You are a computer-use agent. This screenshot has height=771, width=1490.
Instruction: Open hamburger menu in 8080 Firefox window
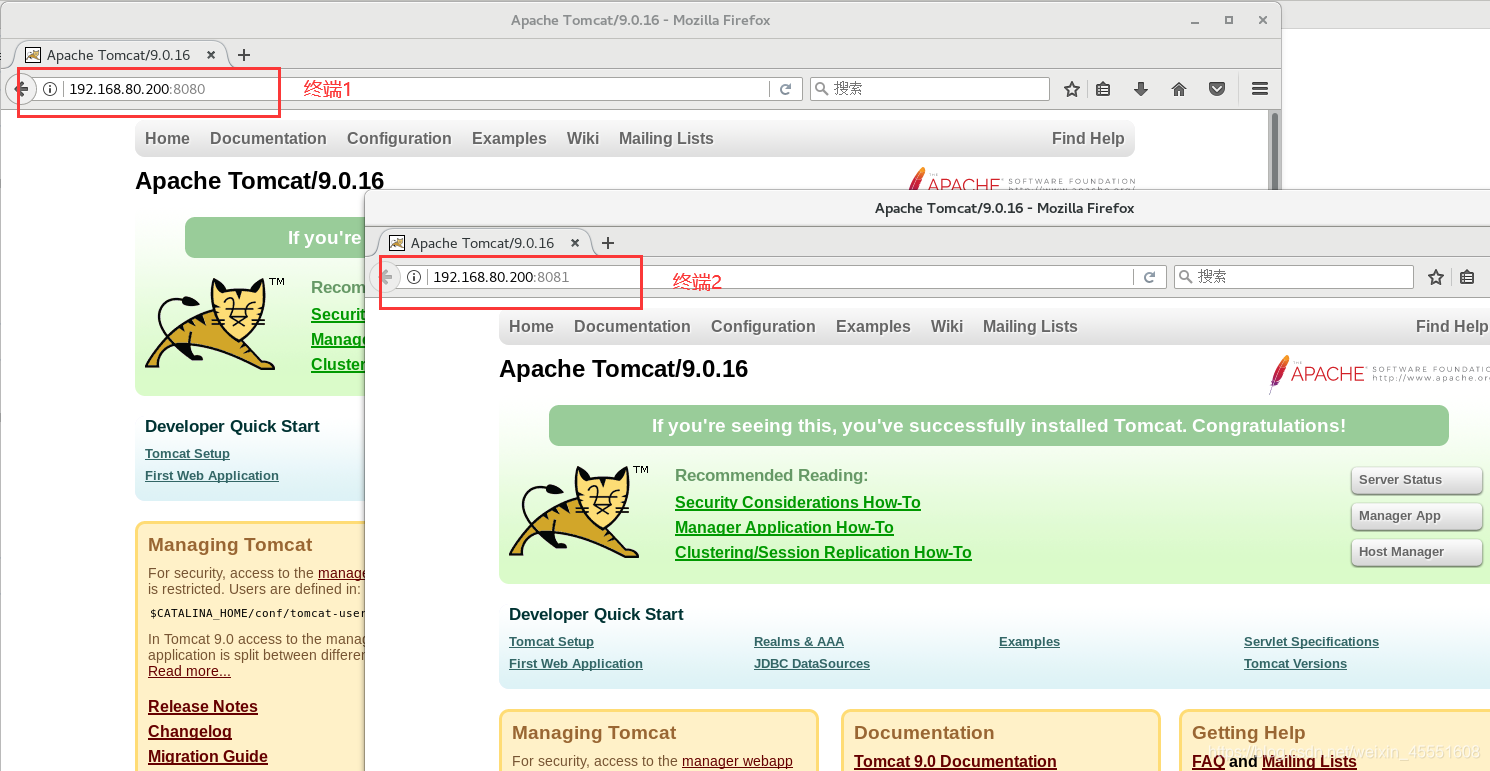tap(1260, 89)
